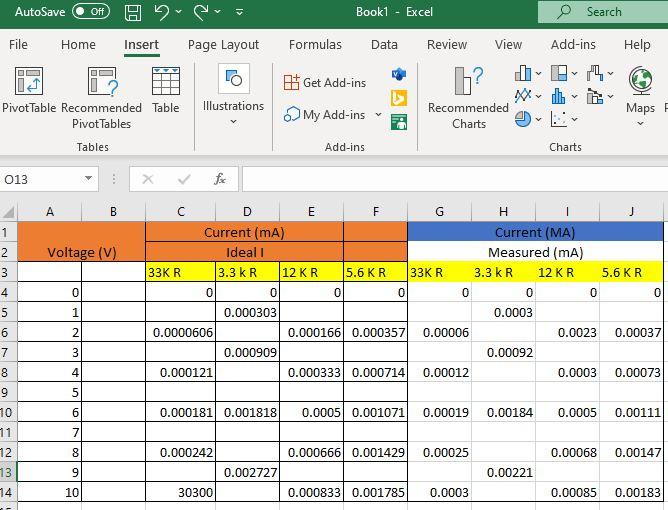Click the Search box in title bar
Image resolution: width=668 pixels, height=510 pixels.
602,12
